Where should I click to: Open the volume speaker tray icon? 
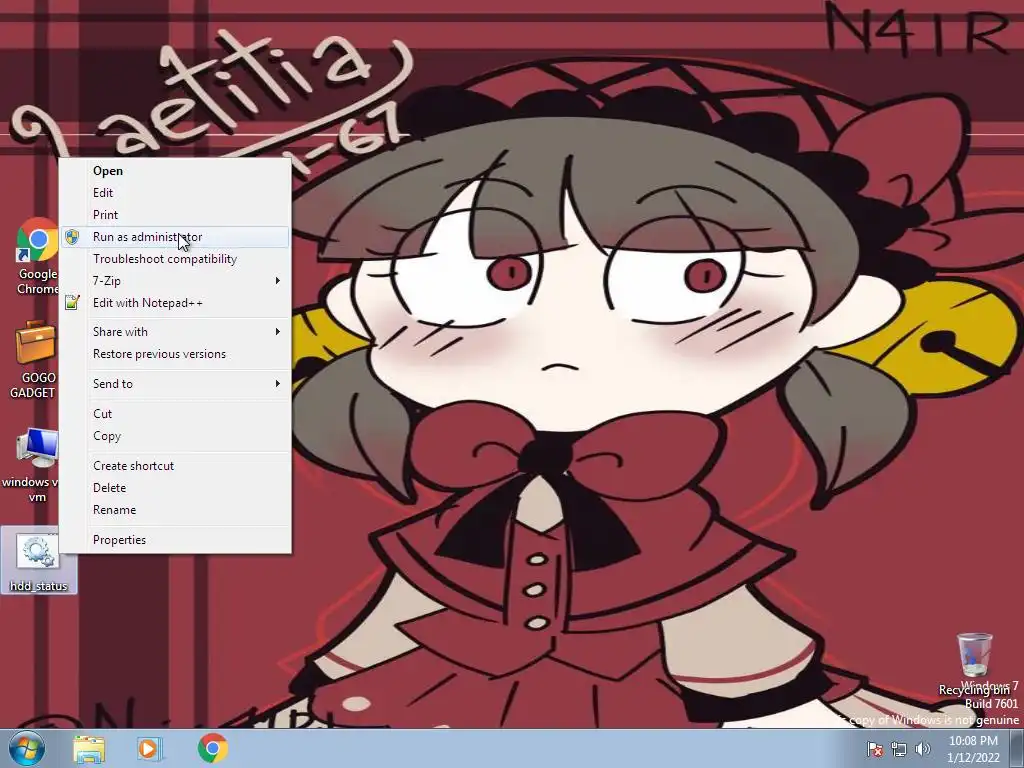[x=923, y=749]
